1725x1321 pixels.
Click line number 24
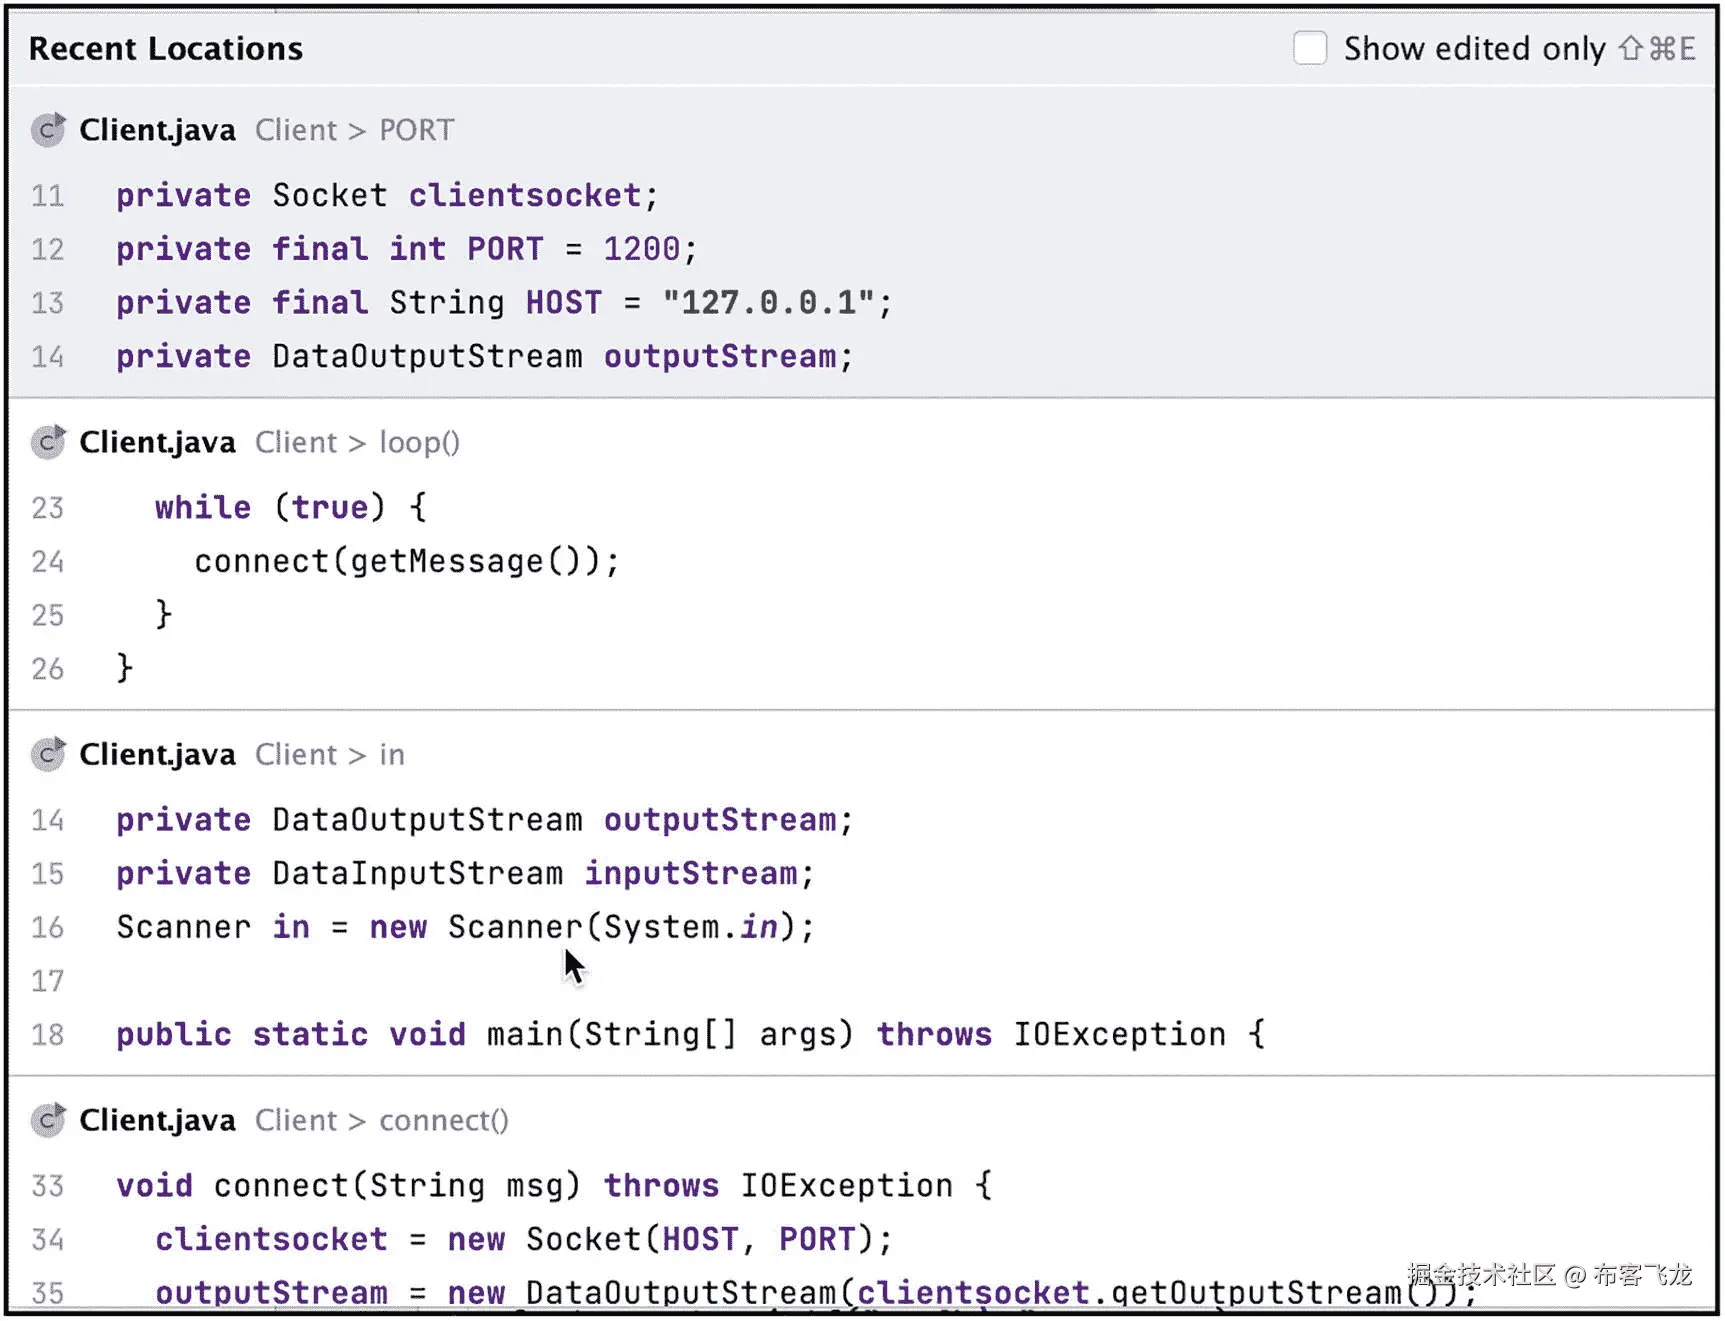point(47,562)
